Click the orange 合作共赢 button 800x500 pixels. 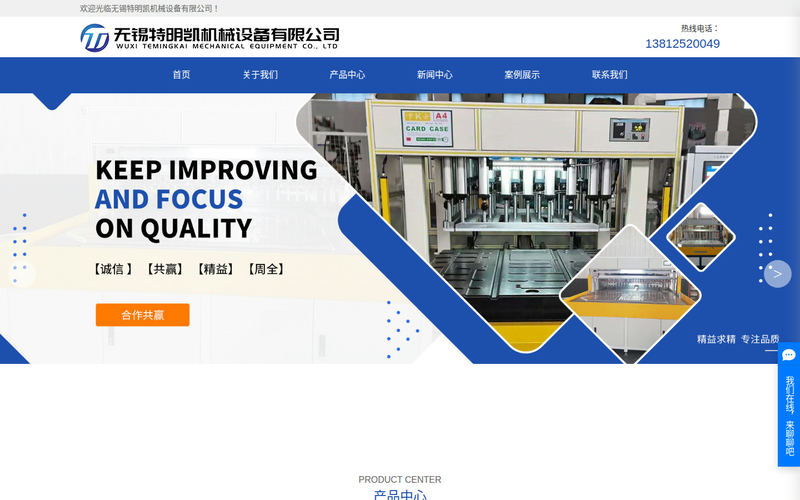tap(142, 315)
